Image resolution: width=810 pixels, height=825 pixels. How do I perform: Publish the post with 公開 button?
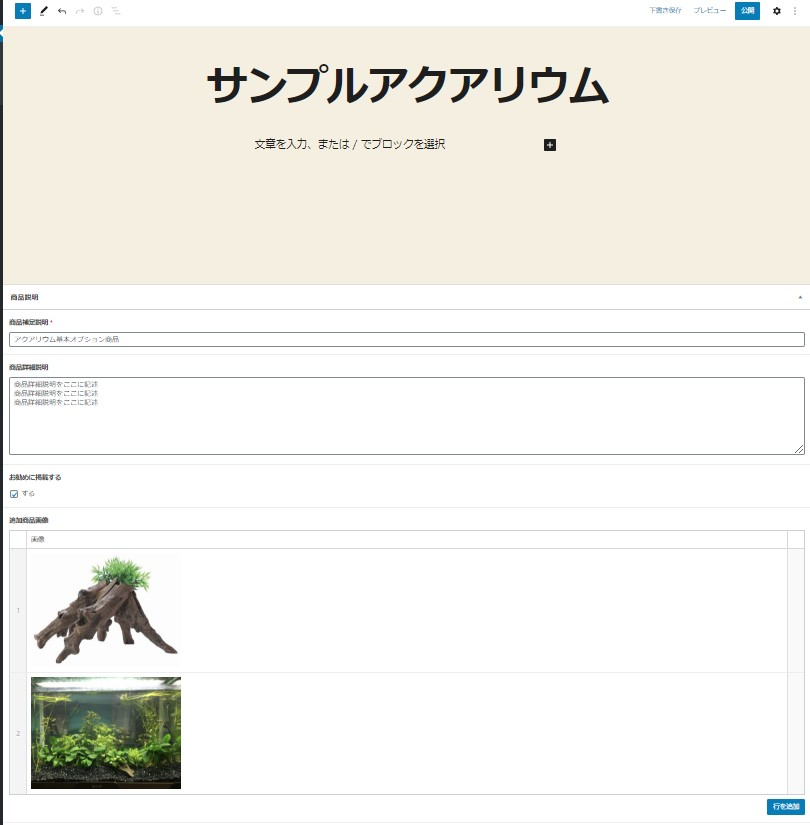[747, 11]
